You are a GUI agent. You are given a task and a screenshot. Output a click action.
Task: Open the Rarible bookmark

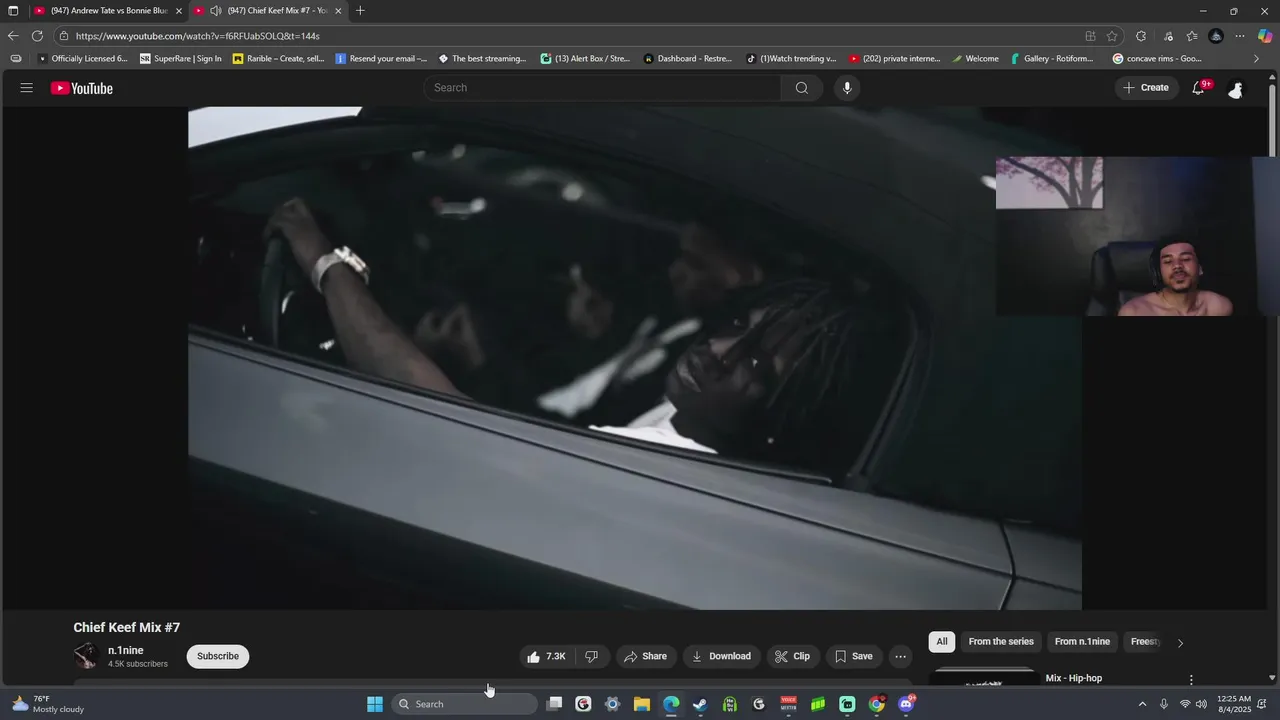pyautogui.click(x=279, y=58)
